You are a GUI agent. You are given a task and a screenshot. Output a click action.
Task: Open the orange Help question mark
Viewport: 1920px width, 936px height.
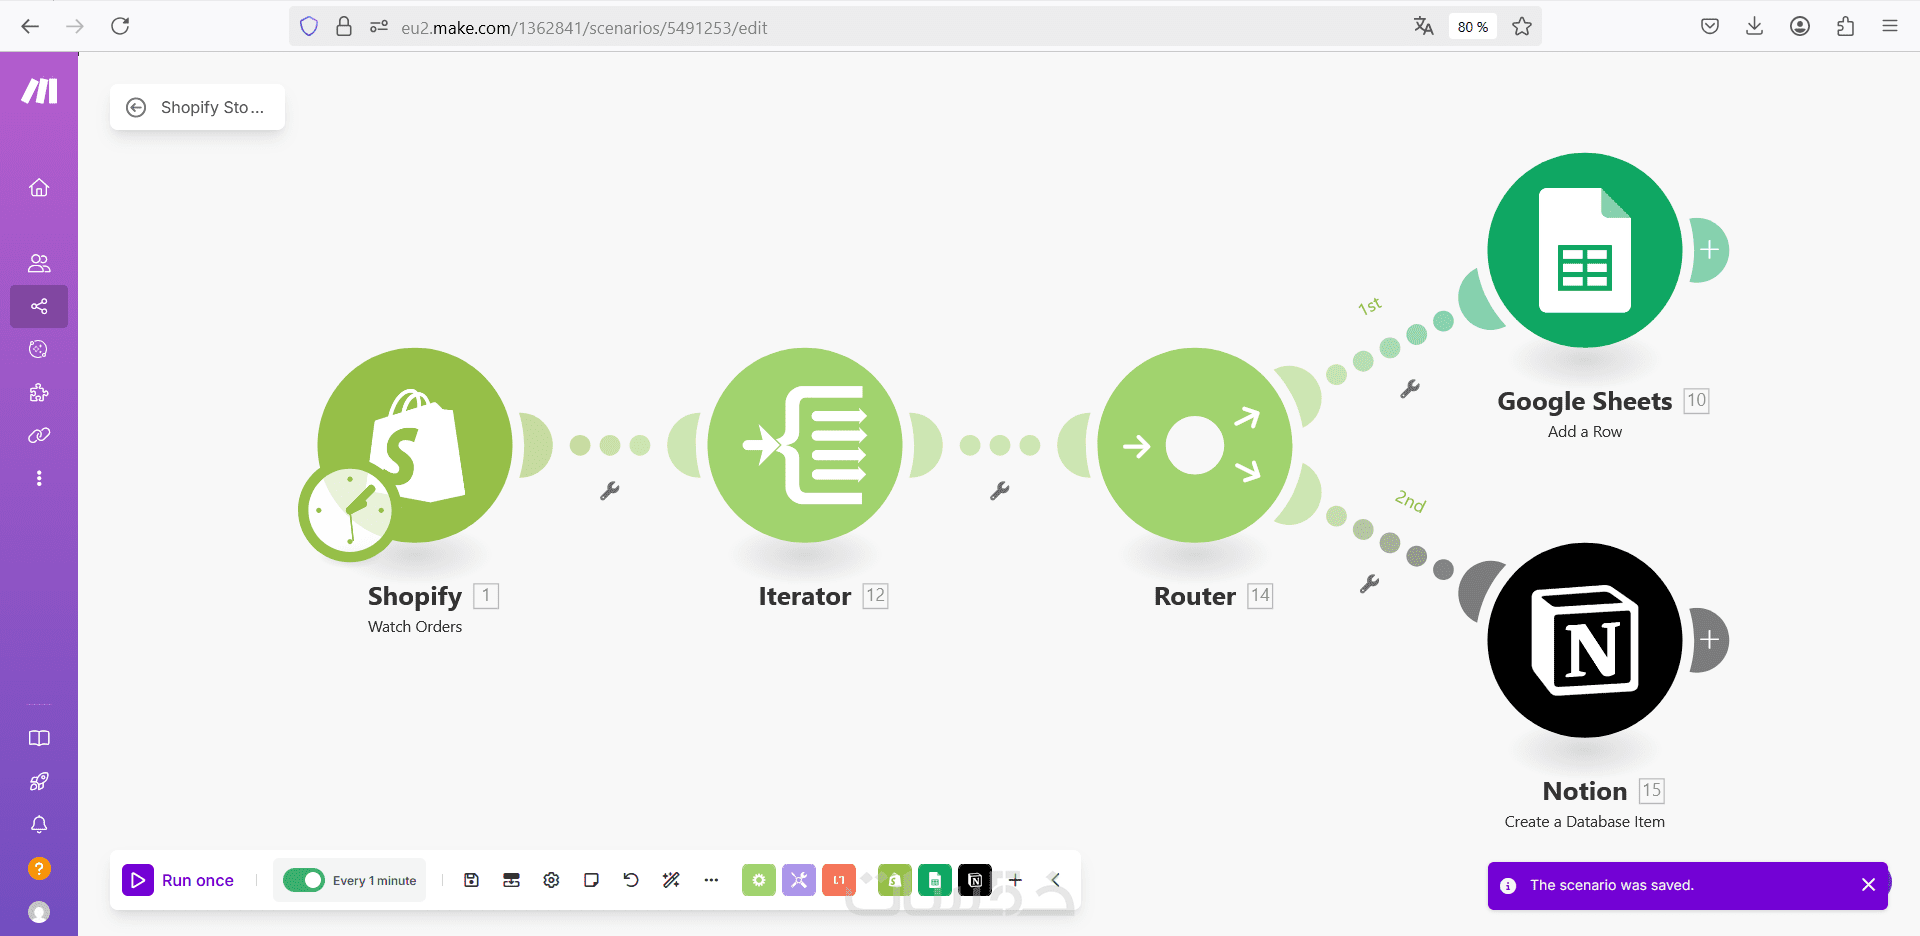pyautogui.click(x=39, y=868)
